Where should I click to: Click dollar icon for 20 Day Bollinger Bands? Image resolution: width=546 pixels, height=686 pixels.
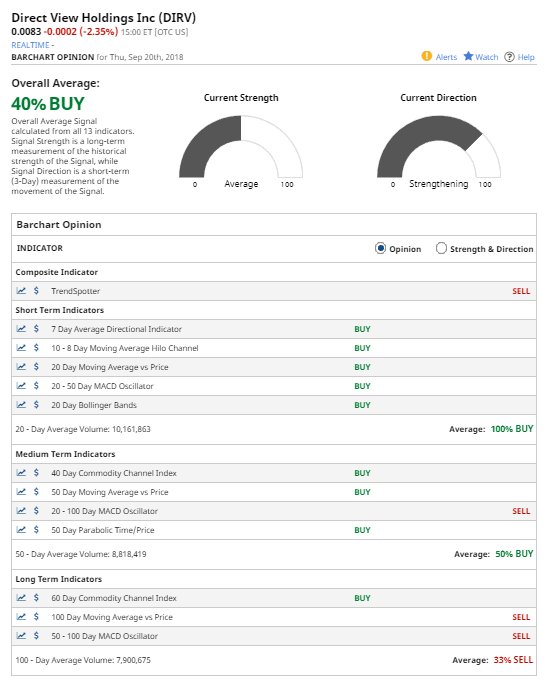coord(36,405)
